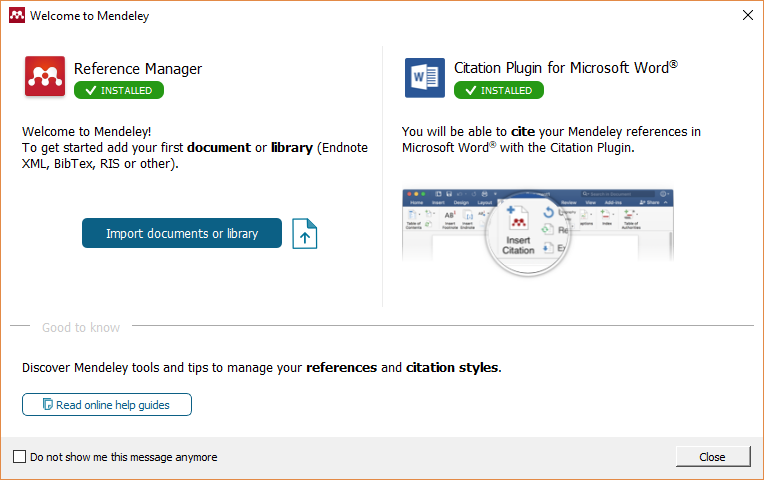This screenshot has height=480, width=764.
Task: Close the Welcome to Mendeley window with X
Action: click(747, 15)
